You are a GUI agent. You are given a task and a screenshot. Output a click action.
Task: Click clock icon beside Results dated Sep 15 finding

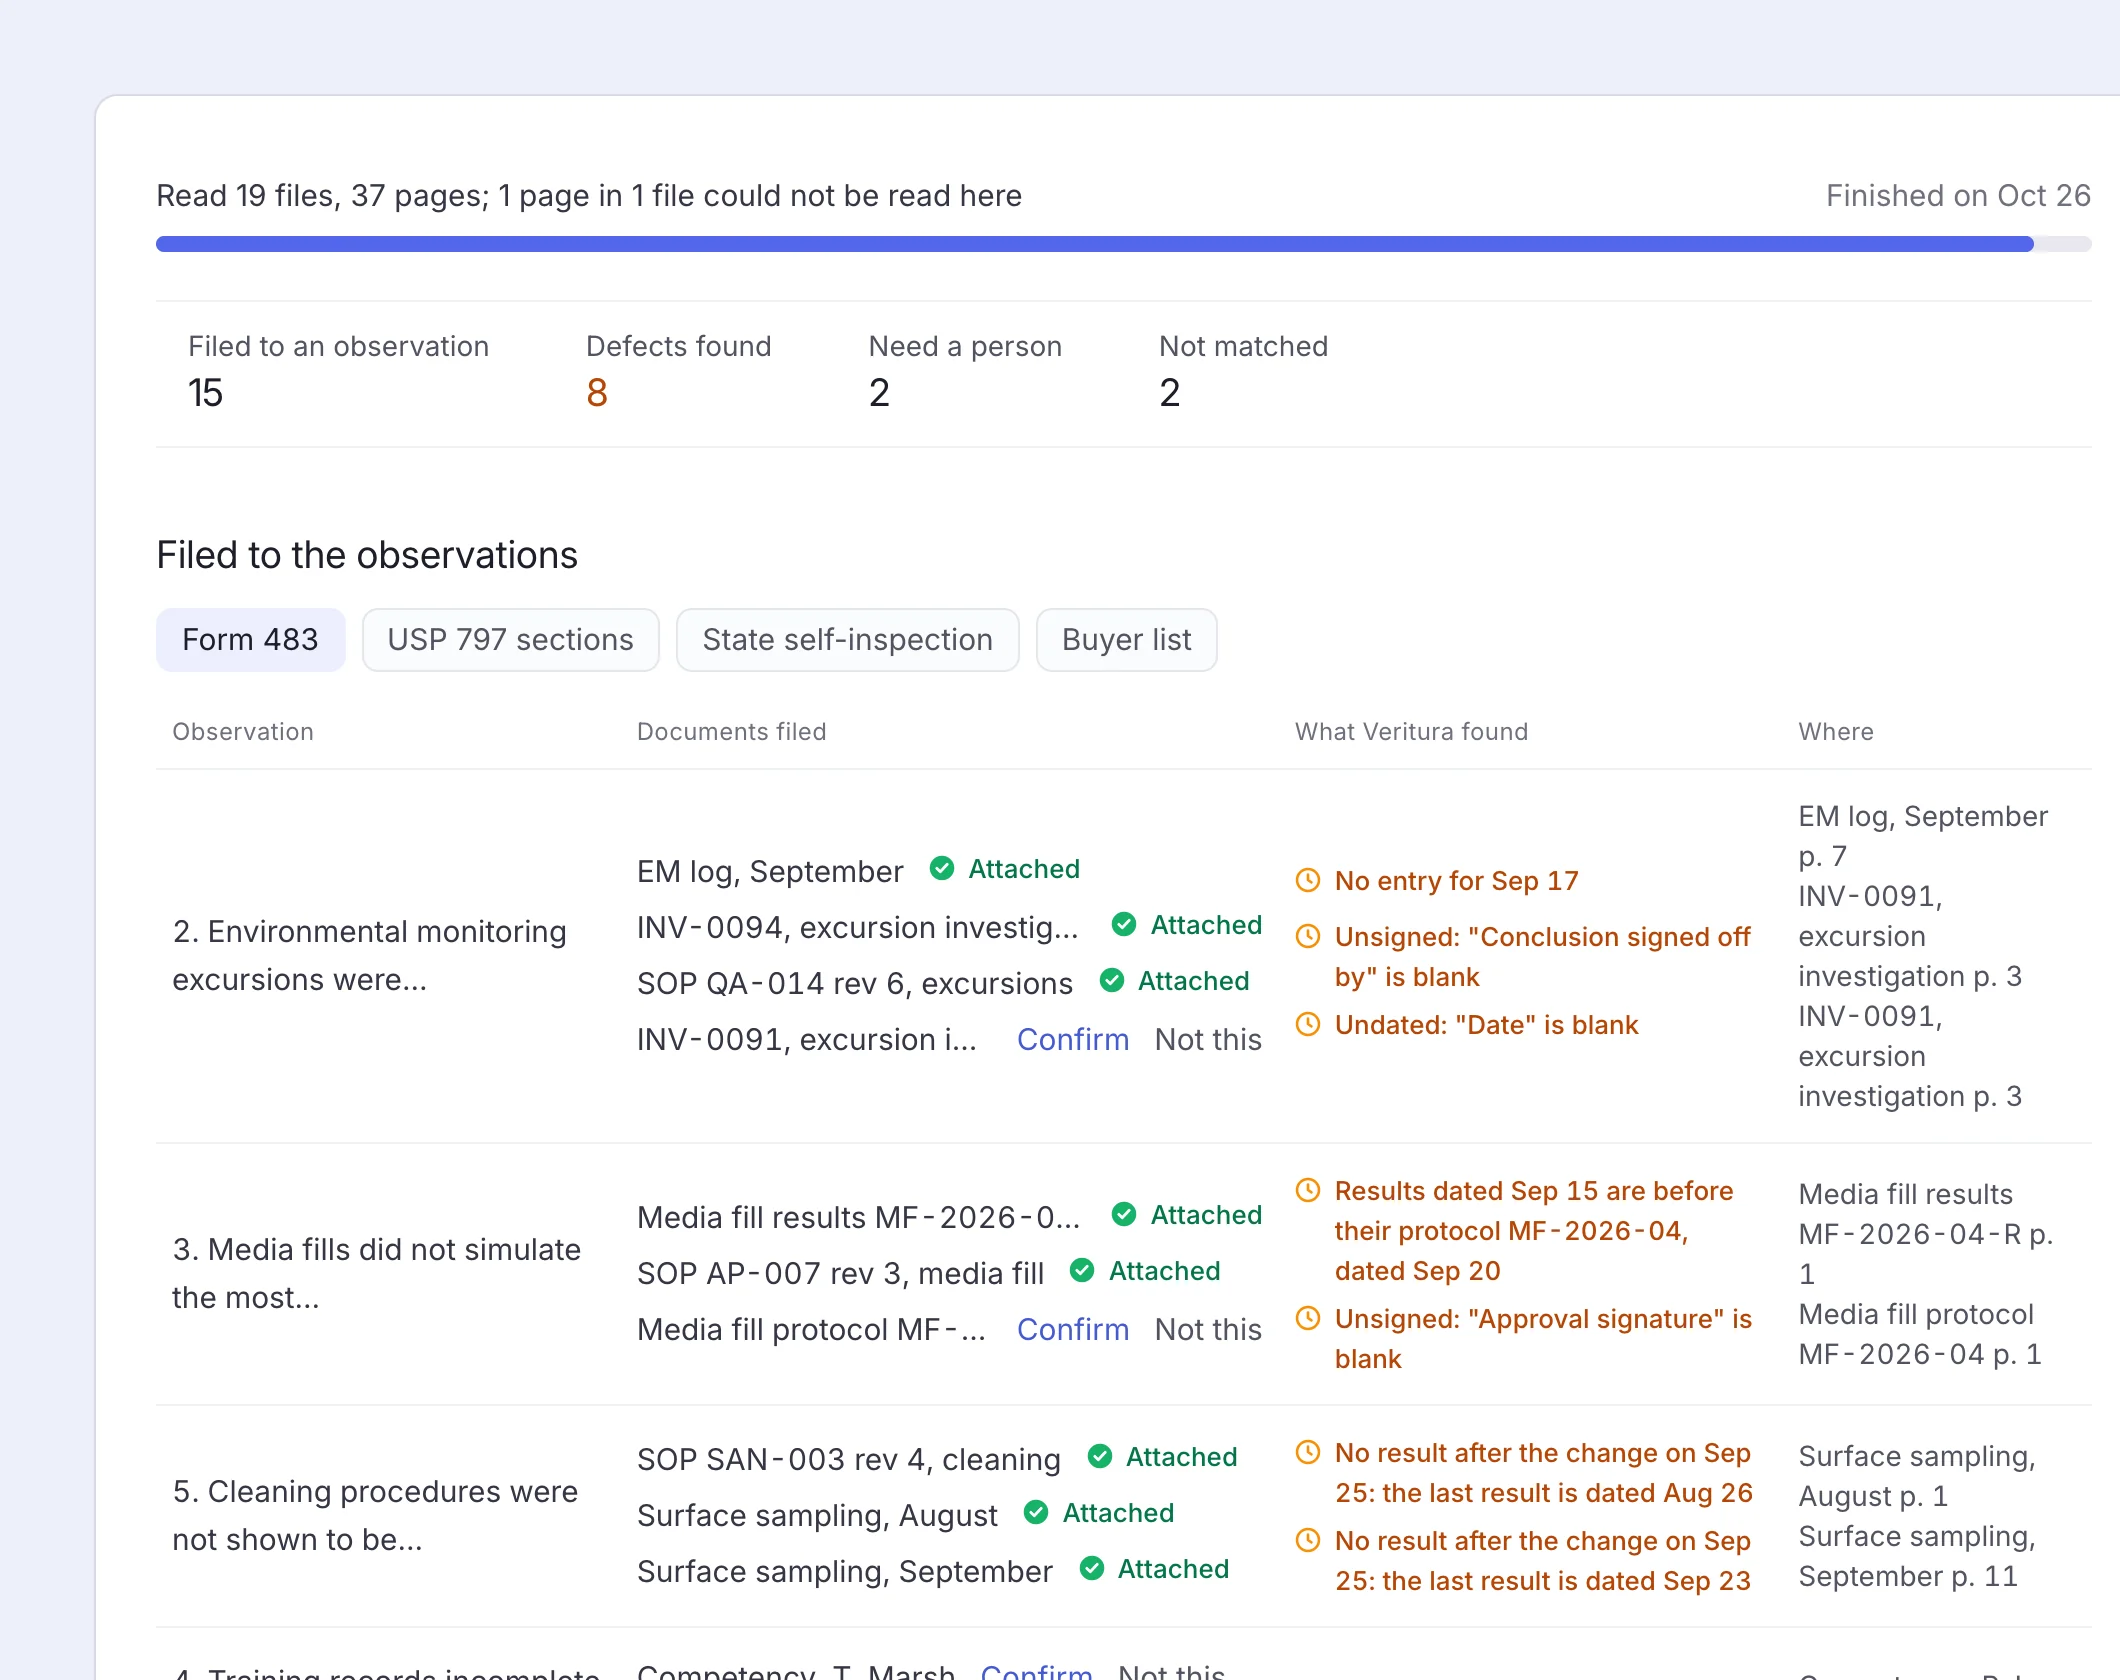coord(1308,1190)
